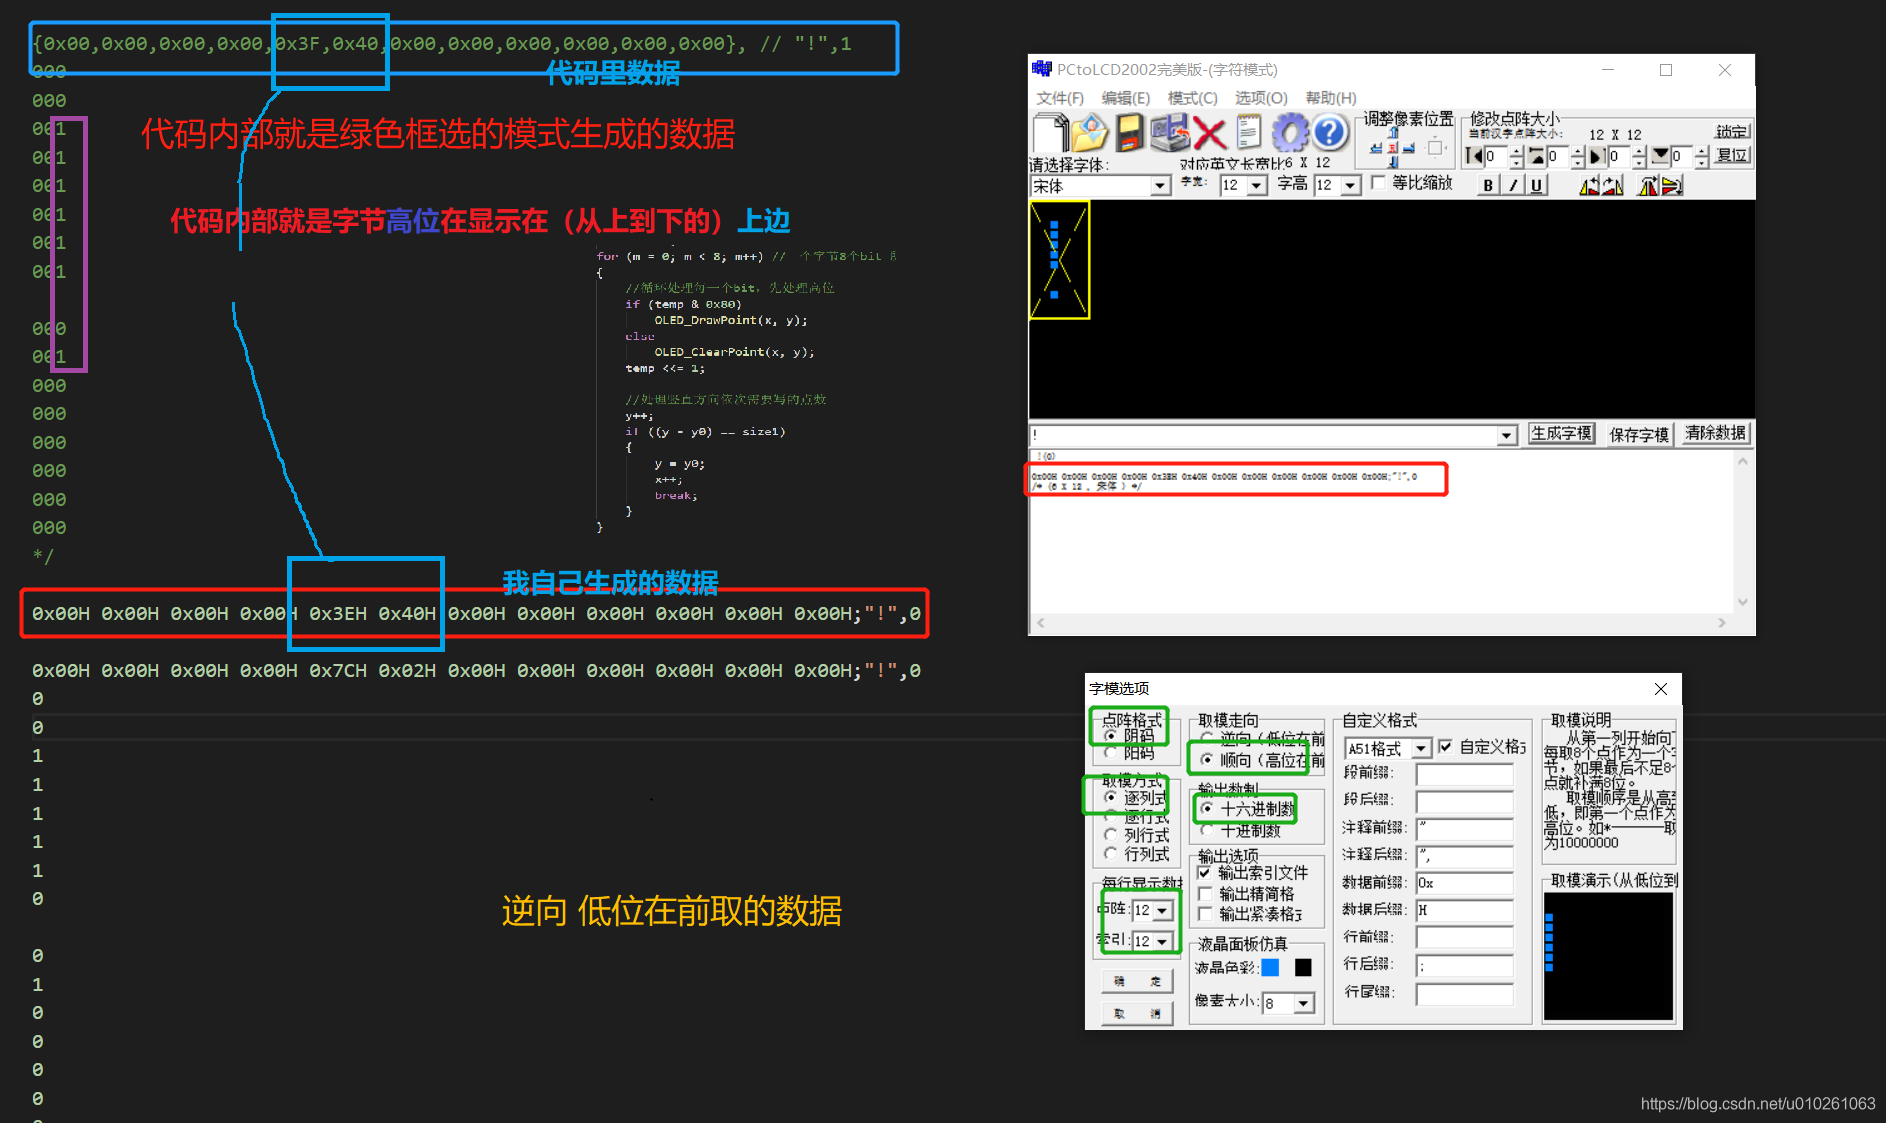Open the A51格式 format dropdown
Image resolution: width=1886 pixels, height=1123 pixels.
point(1421,748)
